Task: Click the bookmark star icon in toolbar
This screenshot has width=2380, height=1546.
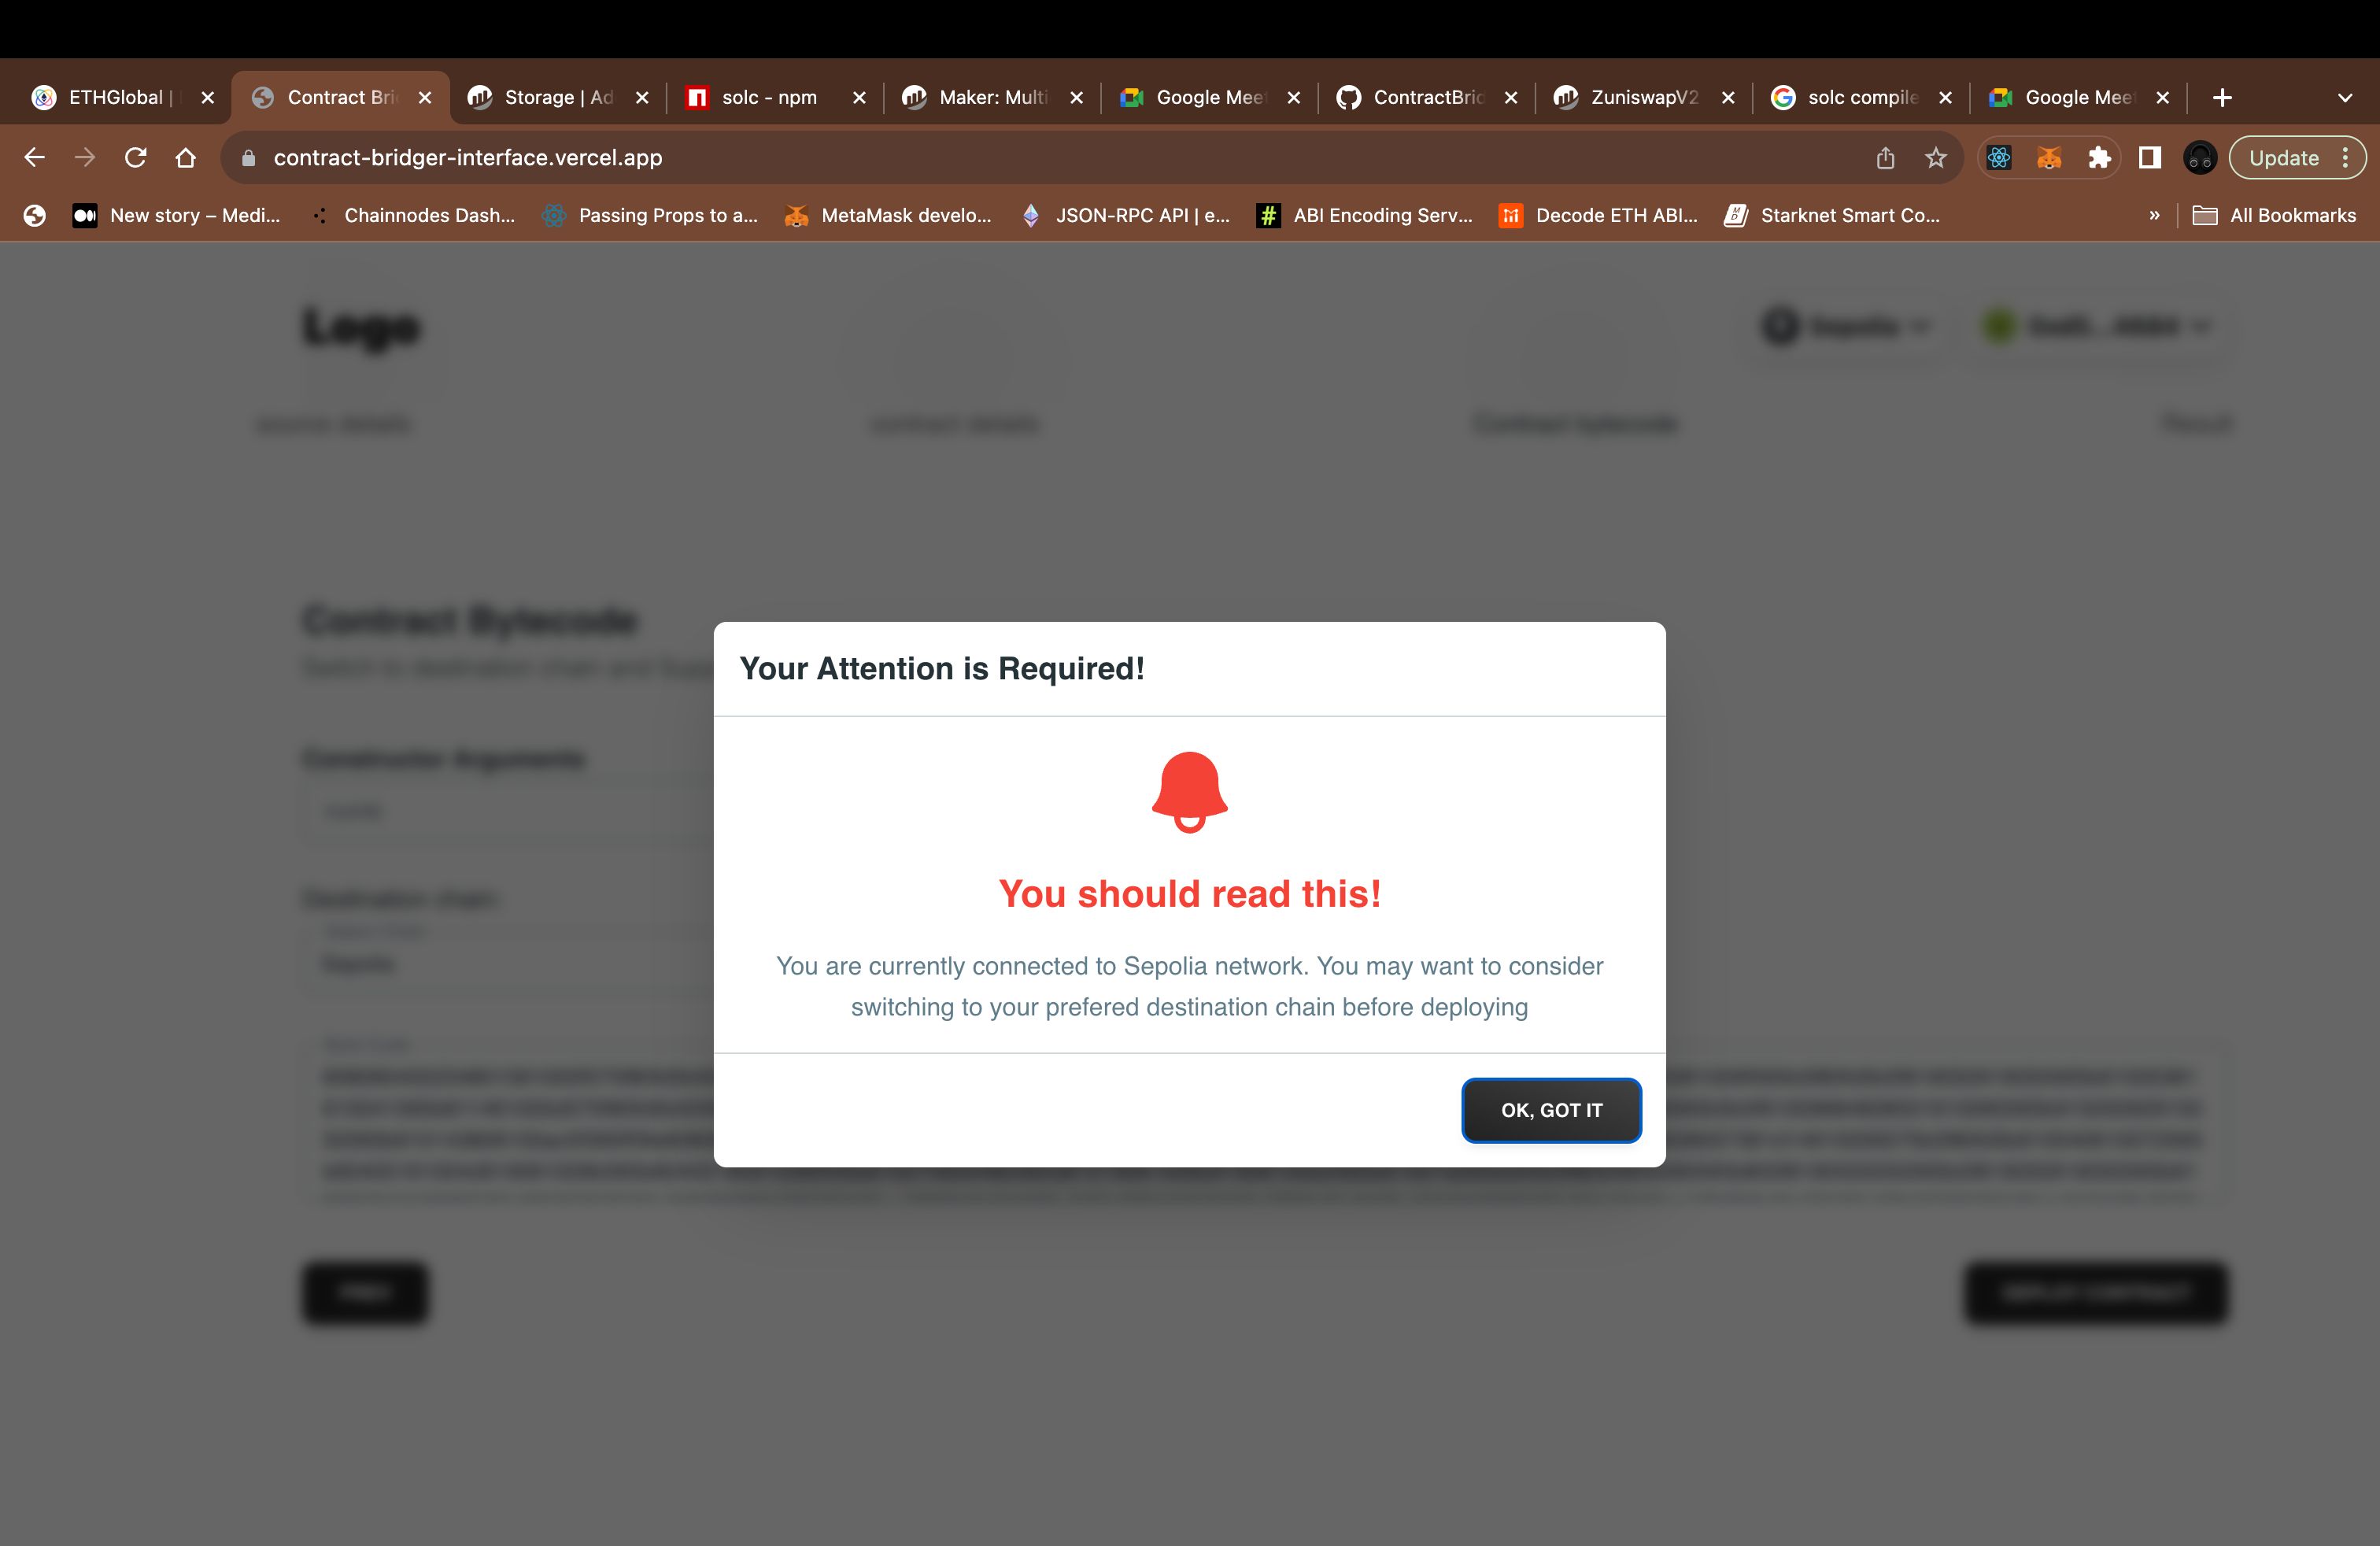Action: (1938, 158)
